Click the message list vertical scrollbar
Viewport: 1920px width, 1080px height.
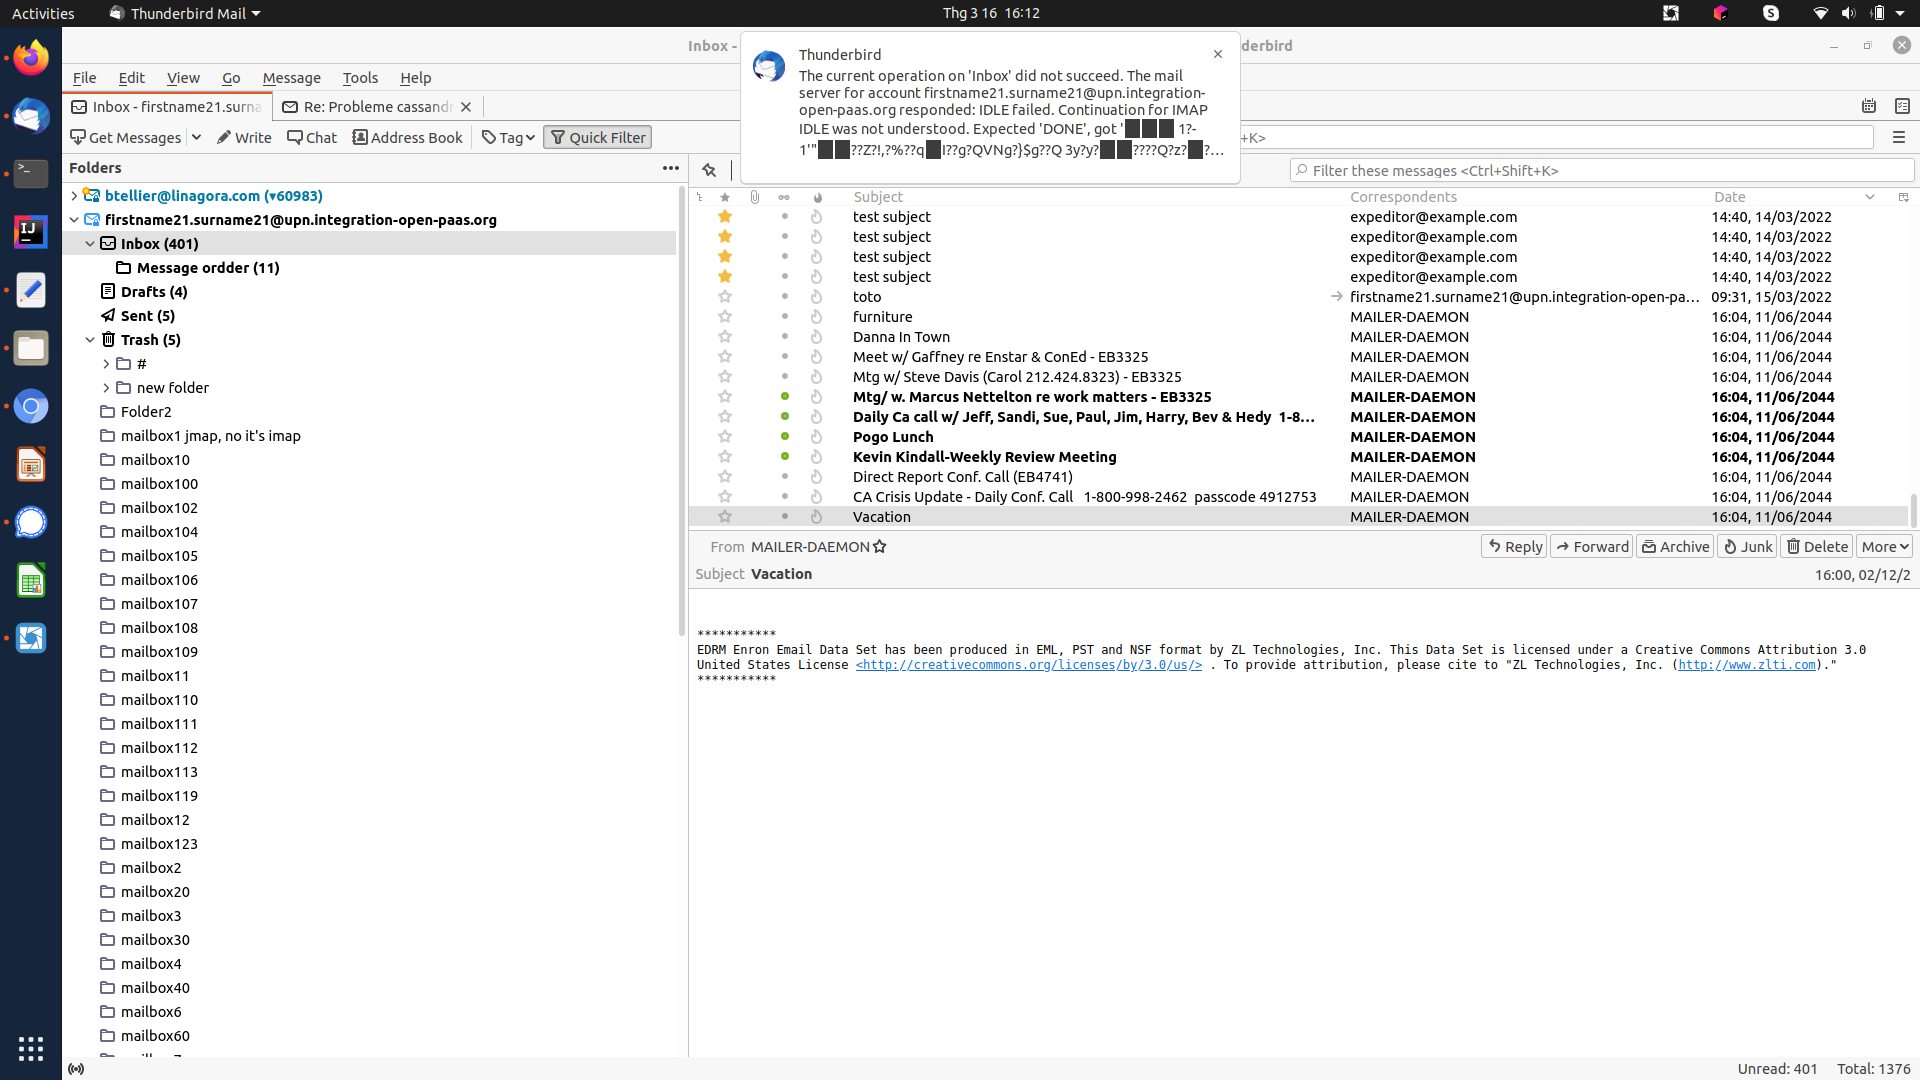(x=1913, y=510)
